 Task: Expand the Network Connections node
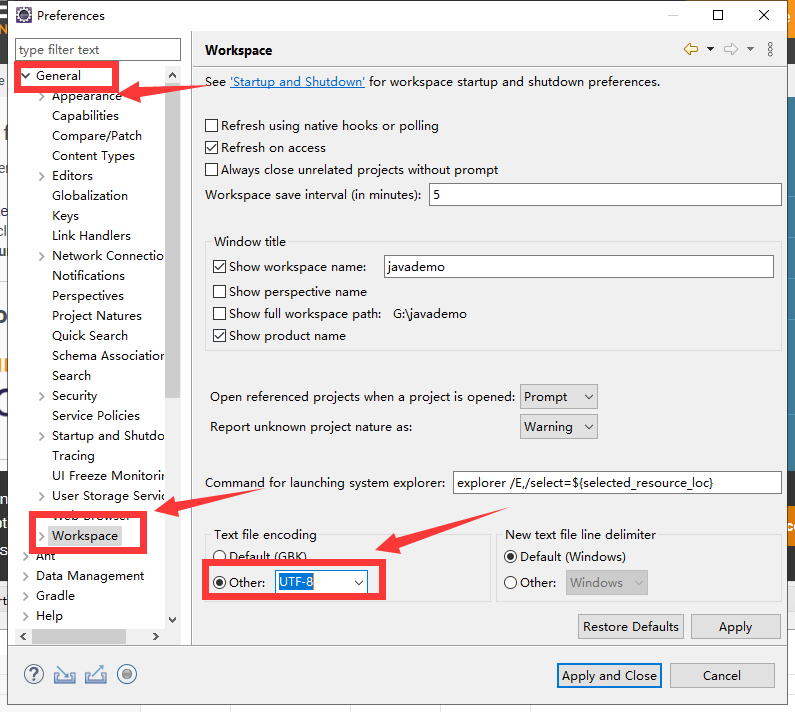pyautogui.click(x=42, y=256)
